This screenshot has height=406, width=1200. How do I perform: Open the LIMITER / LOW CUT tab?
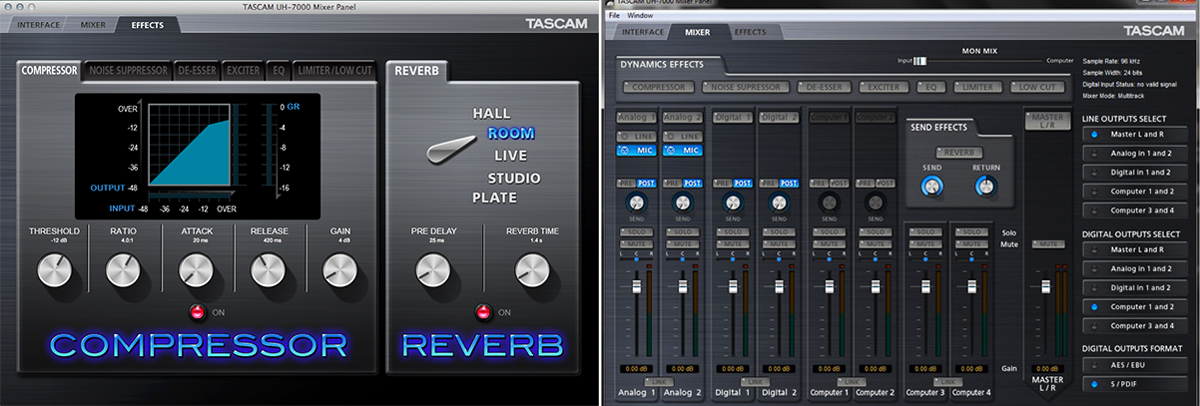pyautogui.click(x=336, y=71)
